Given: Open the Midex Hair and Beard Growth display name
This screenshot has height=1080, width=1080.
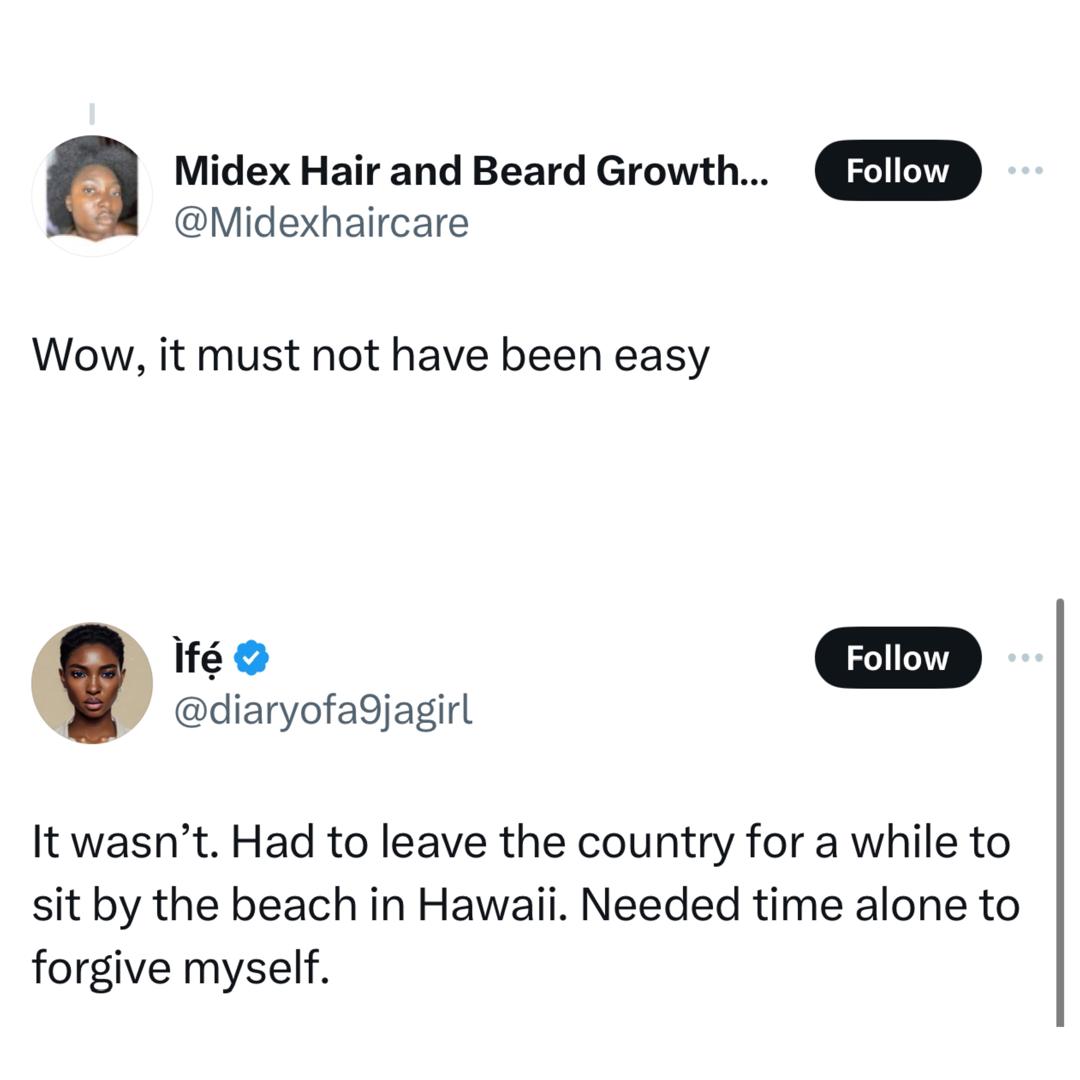Looking at the screenshot, I should pyautogui.click(x=471, y=172).
